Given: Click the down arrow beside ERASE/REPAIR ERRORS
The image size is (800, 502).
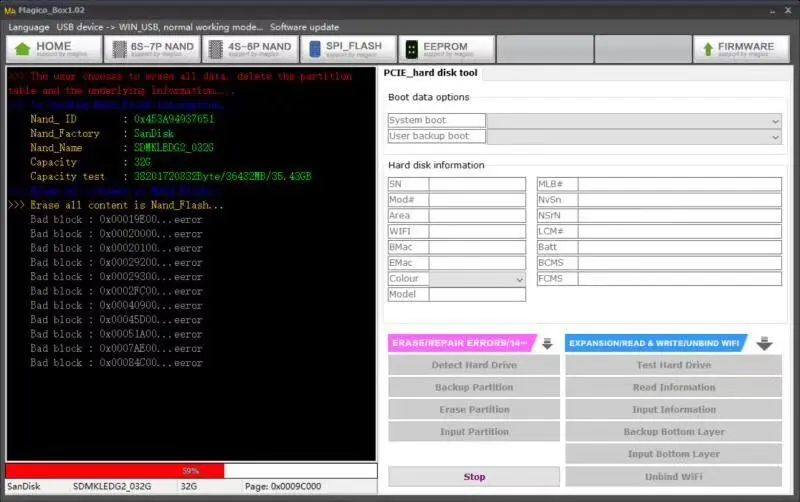Looking at the screenshot, I should pos(547,344).
